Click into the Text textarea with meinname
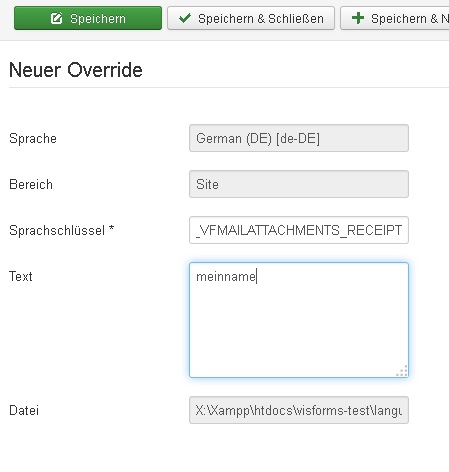449x472 pixels. [299, 320]
